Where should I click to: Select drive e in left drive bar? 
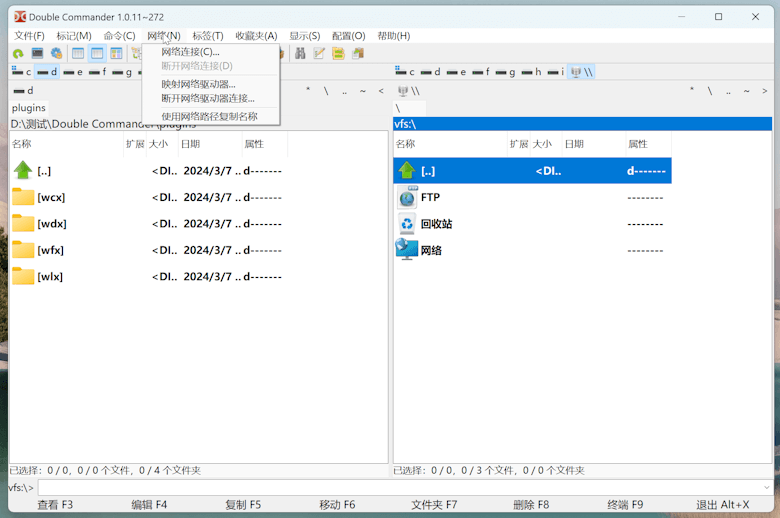(73, 72)
